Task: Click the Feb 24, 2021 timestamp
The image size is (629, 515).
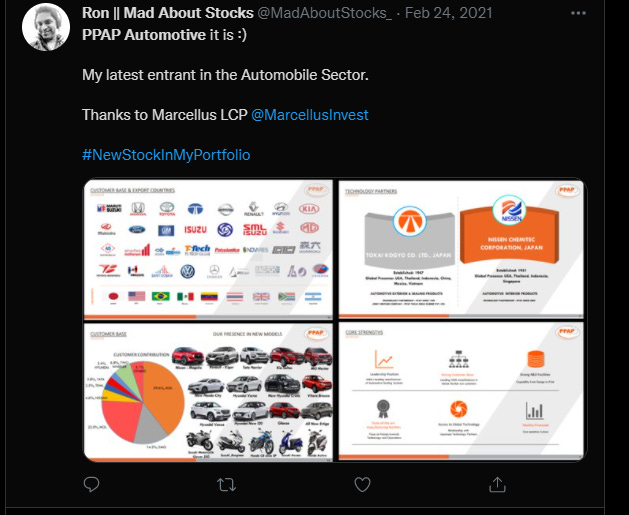Action: tap(448, 13)
